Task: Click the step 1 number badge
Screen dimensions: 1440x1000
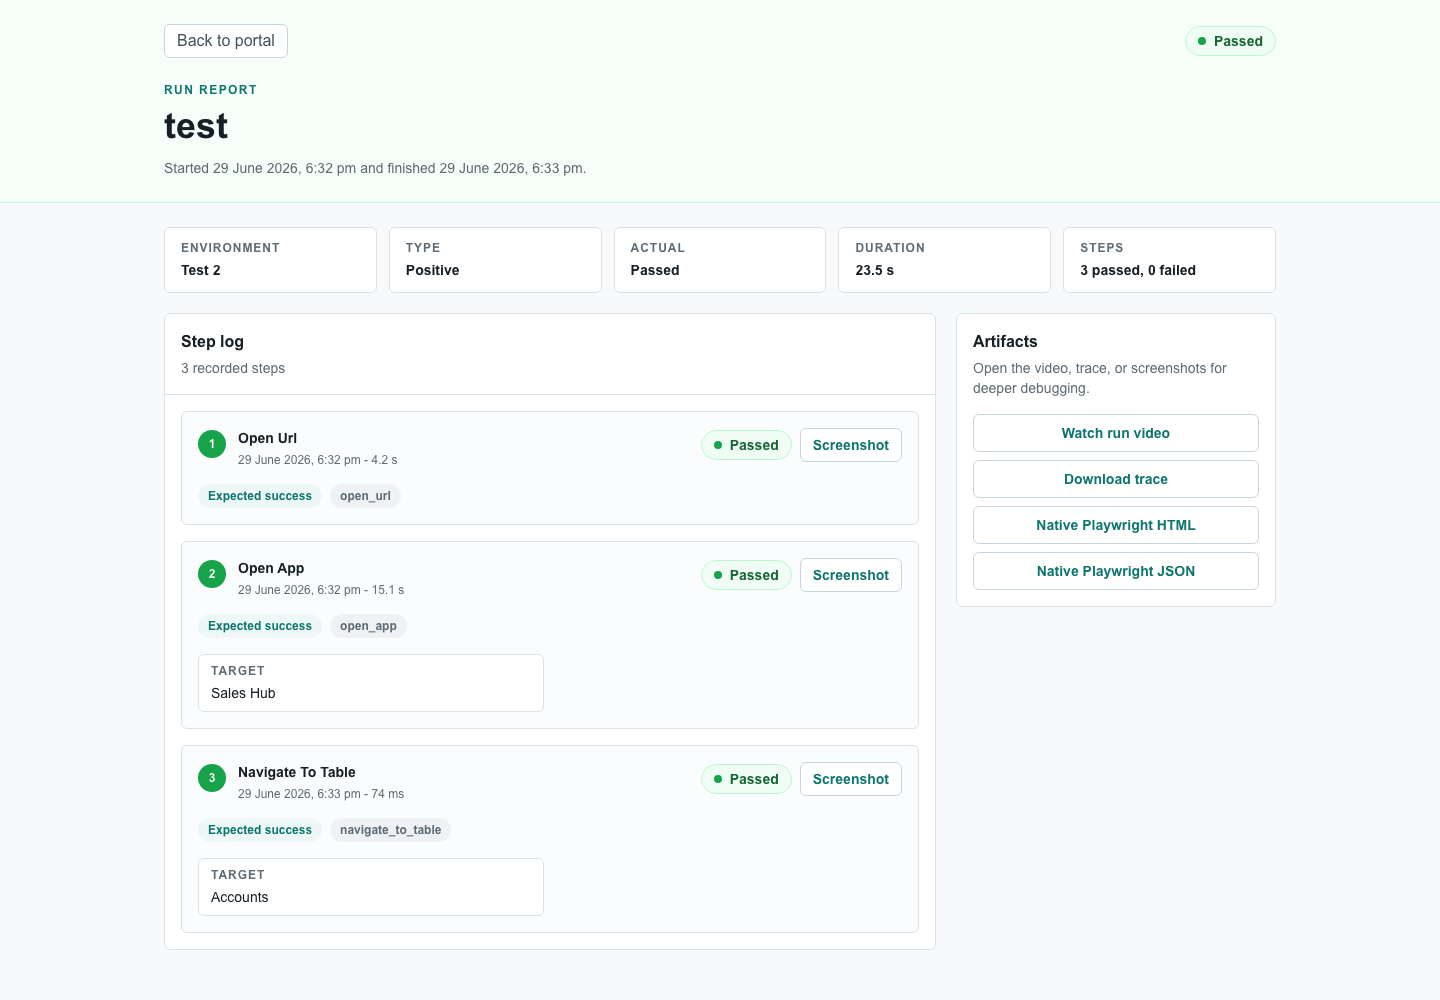Action: point(212,444)
